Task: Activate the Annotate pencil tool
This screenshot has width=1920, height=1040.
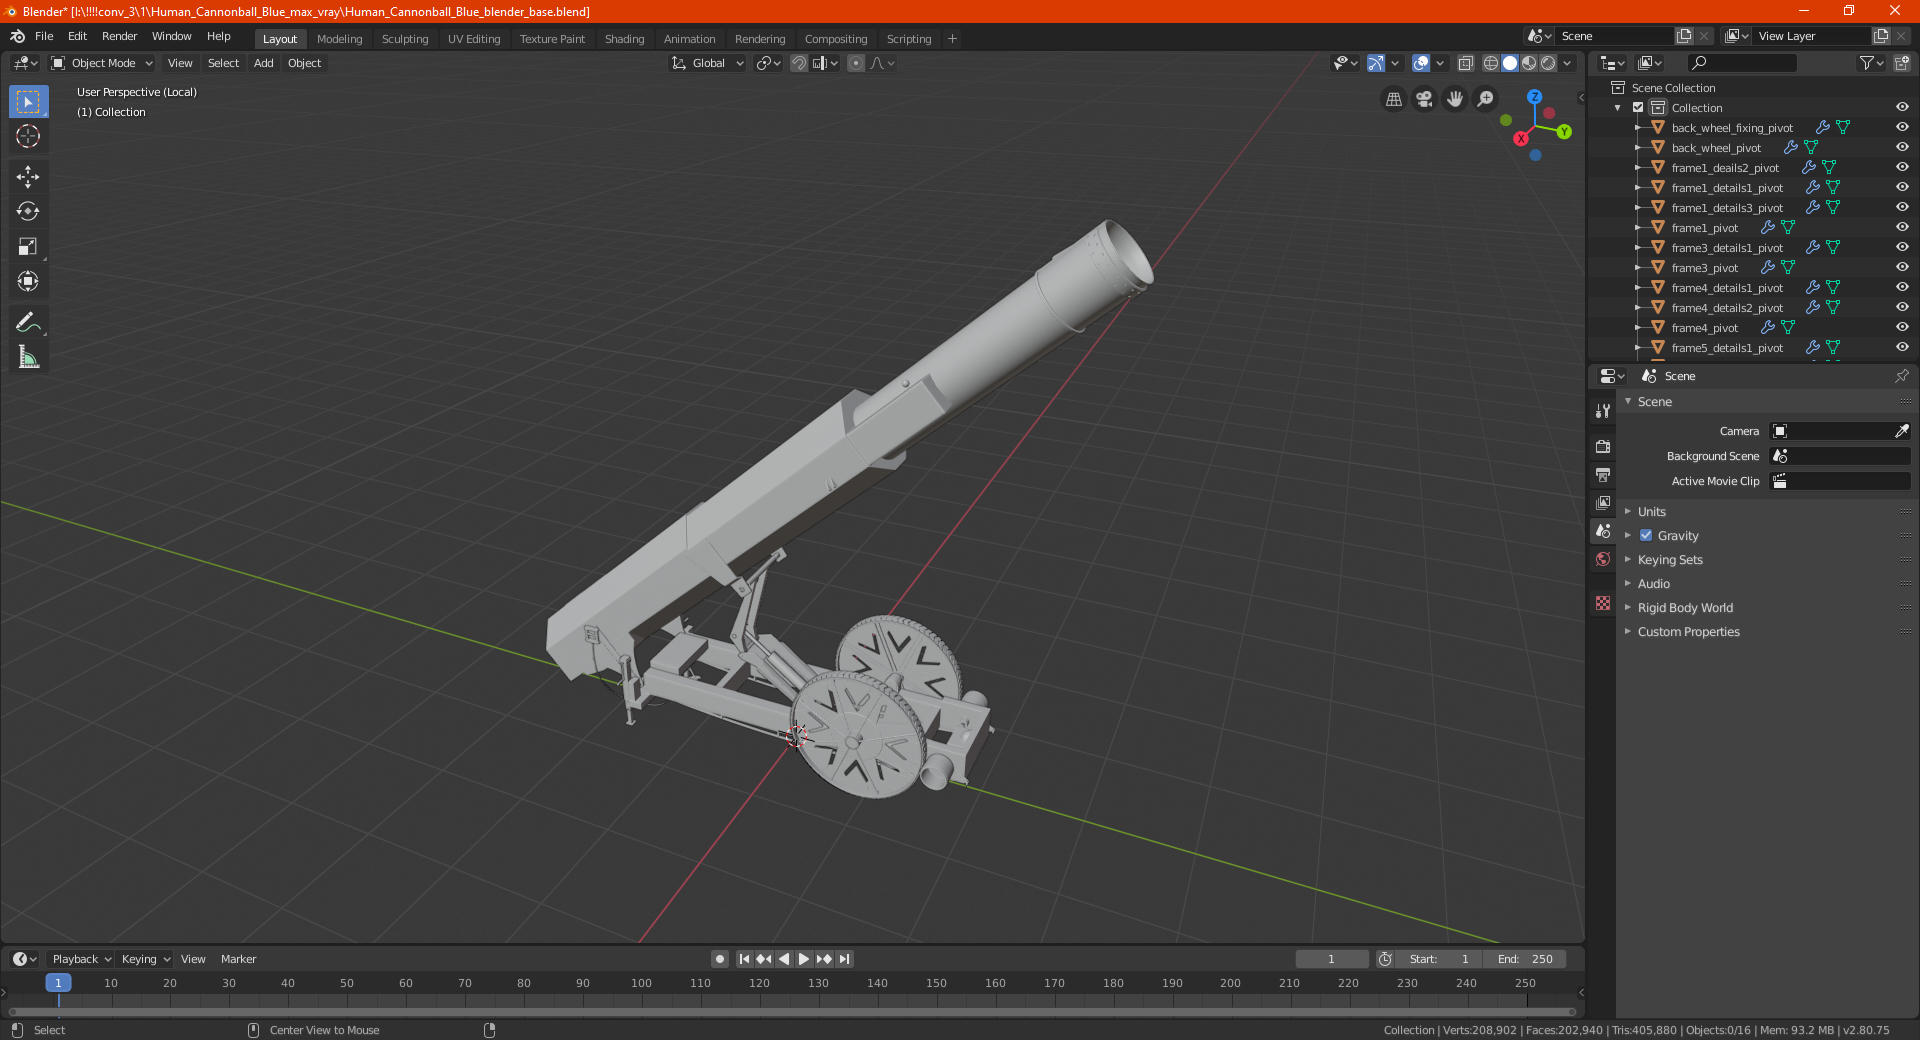Action: [28, 322]
